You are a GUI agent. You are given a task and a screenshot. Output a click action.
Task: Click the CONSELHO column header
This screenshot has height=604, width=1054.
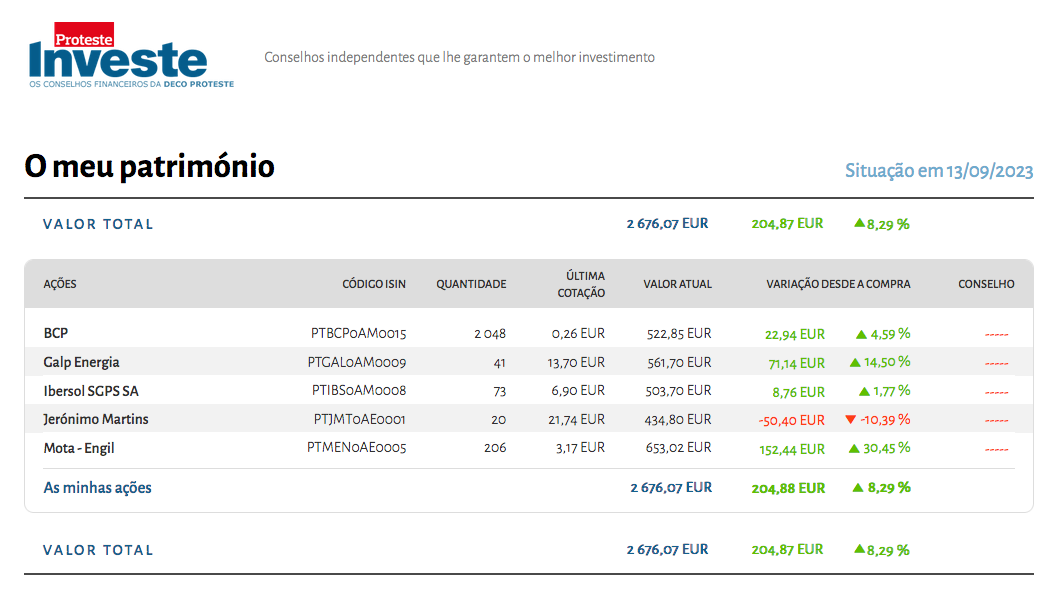(986, 284)
